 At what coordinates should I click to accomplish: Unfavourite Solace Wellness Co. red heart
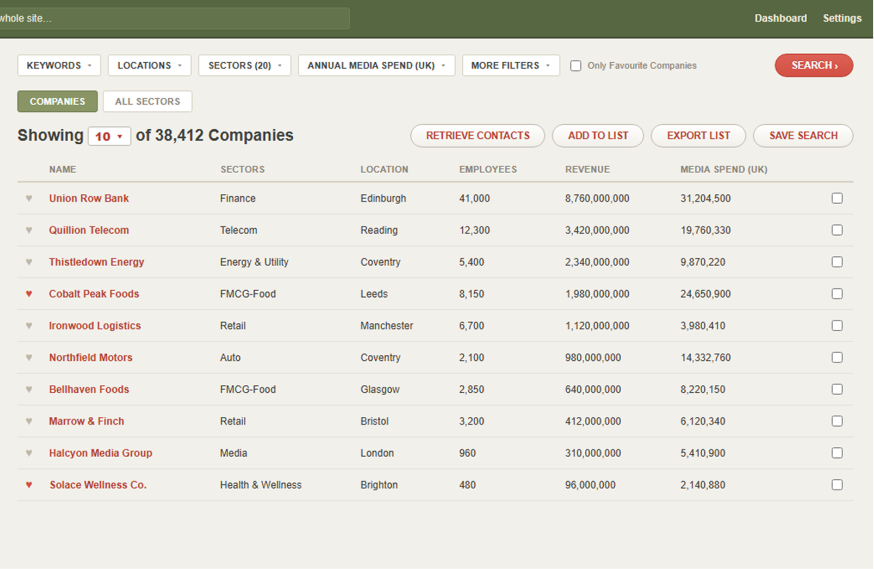point(29,485)
